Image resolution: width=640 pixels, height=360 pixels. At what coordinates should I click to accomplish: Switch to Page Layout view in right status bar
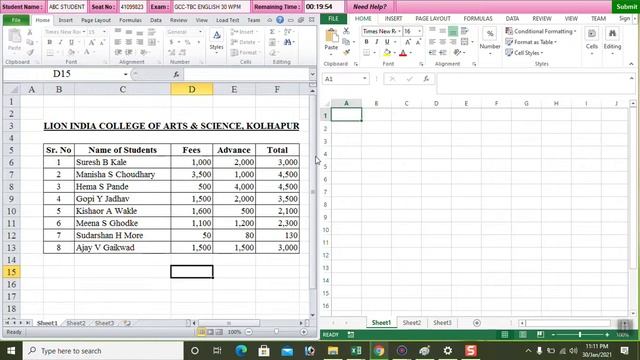click(x=523, y=335)
